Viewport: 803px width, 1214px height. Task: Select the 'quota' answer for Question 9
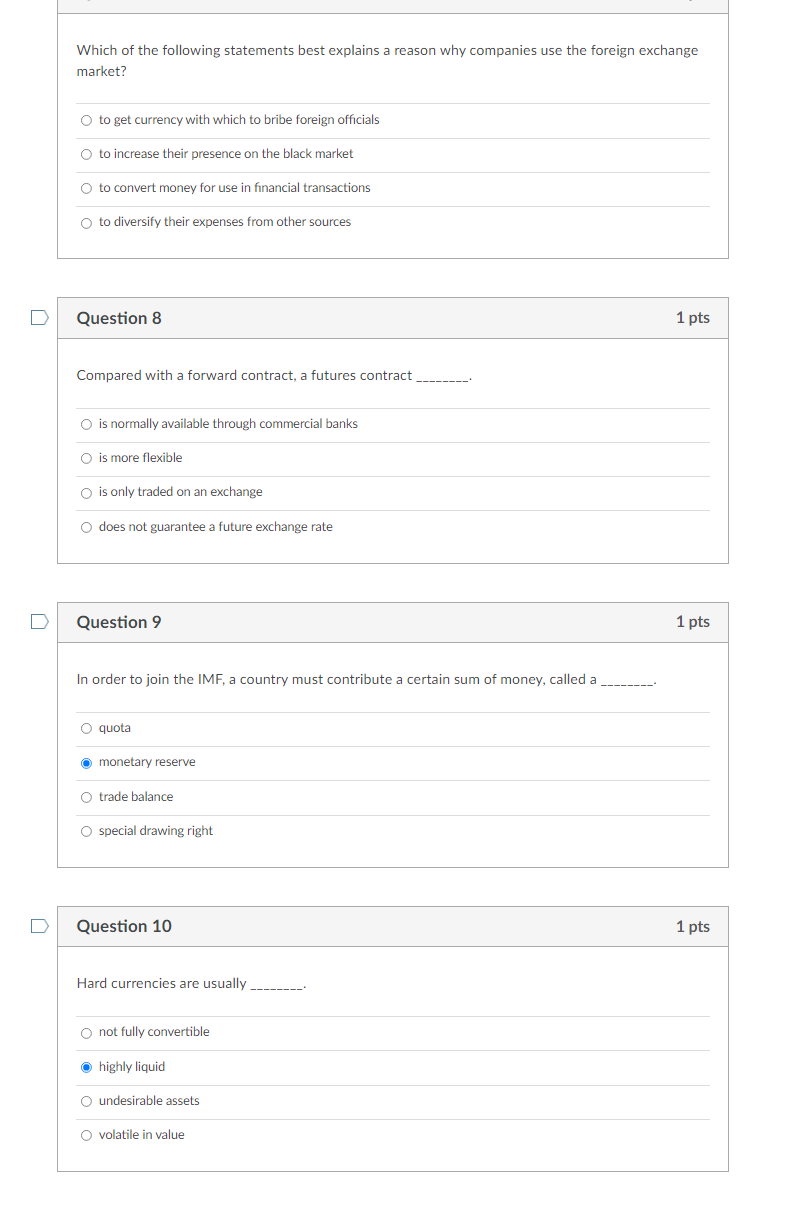click(87, 729)
